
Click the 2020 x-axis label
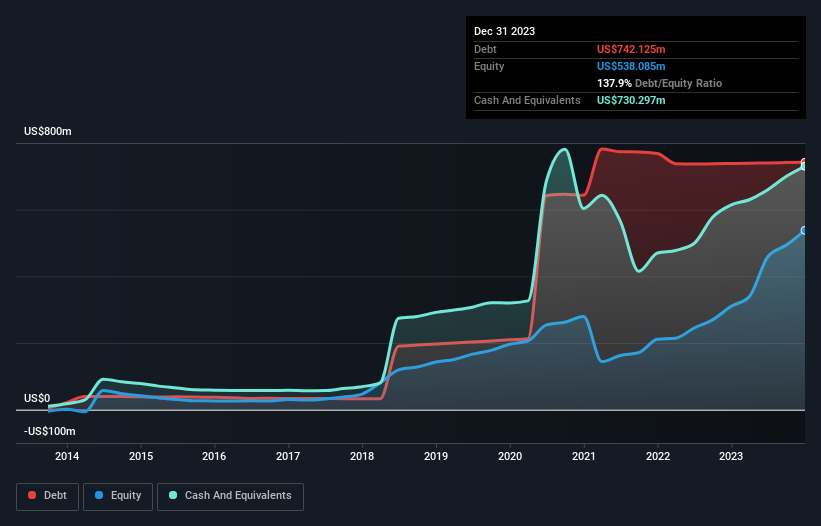[x=510, y=456]
